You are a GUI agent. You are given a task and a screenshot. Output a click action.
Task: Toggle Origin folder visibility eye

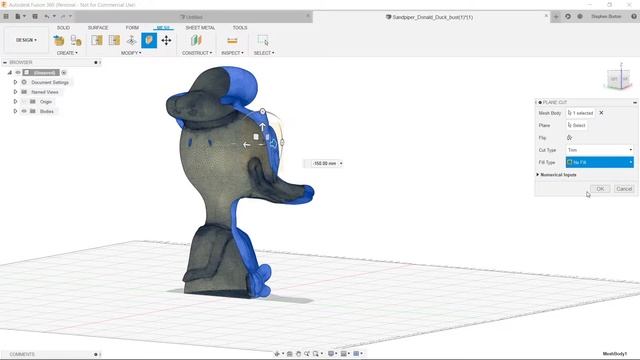click(x=24, y=102)
